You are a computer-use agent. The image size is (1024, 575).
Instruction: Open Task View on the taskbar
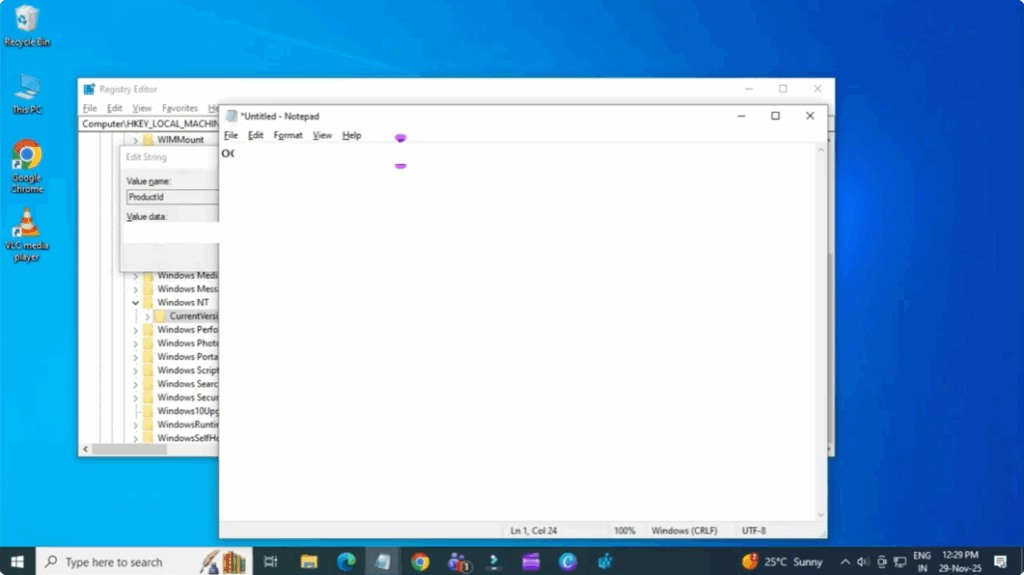tap(270, 562)
